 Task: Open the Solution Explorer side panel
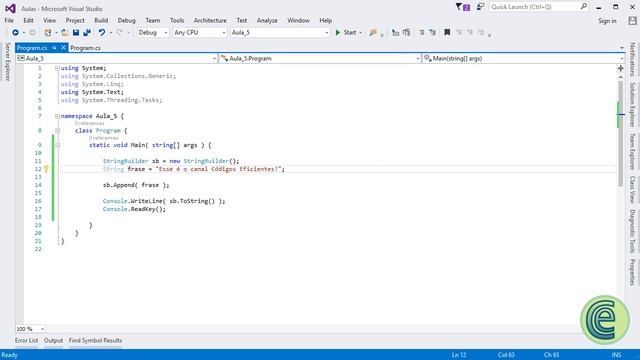(632, 104)
